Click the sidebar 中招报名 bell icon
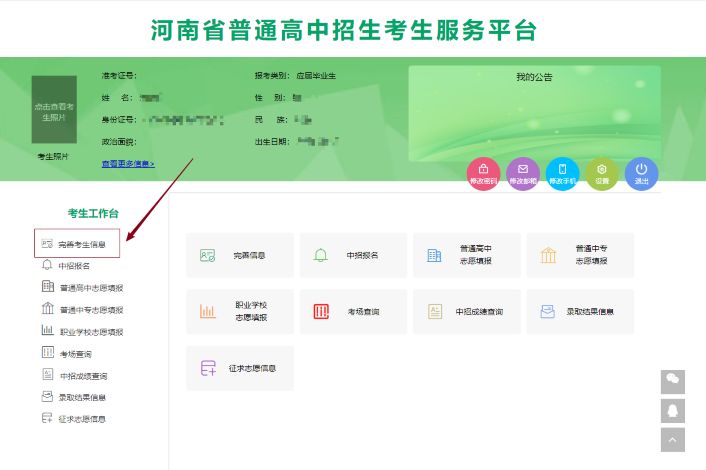 [47, 265]
